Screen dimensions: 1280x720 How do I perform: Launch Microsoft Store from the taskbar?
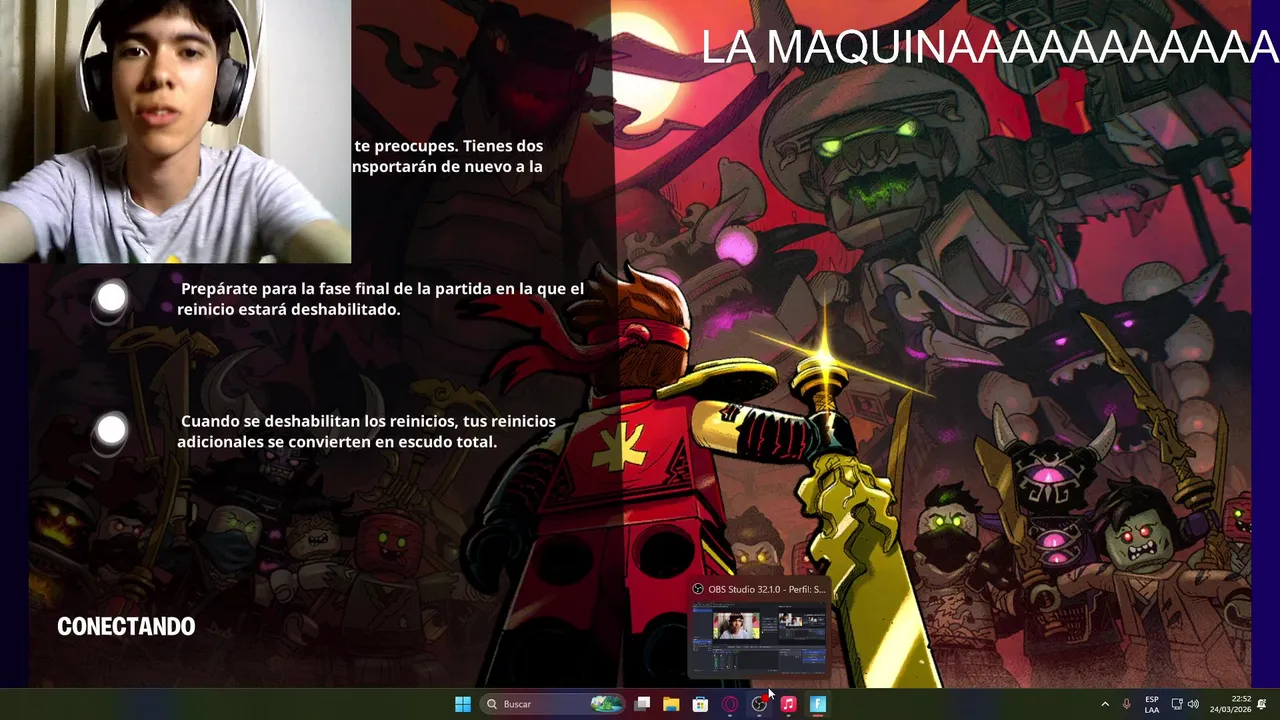pyautogui.click(x=700, y=704)
